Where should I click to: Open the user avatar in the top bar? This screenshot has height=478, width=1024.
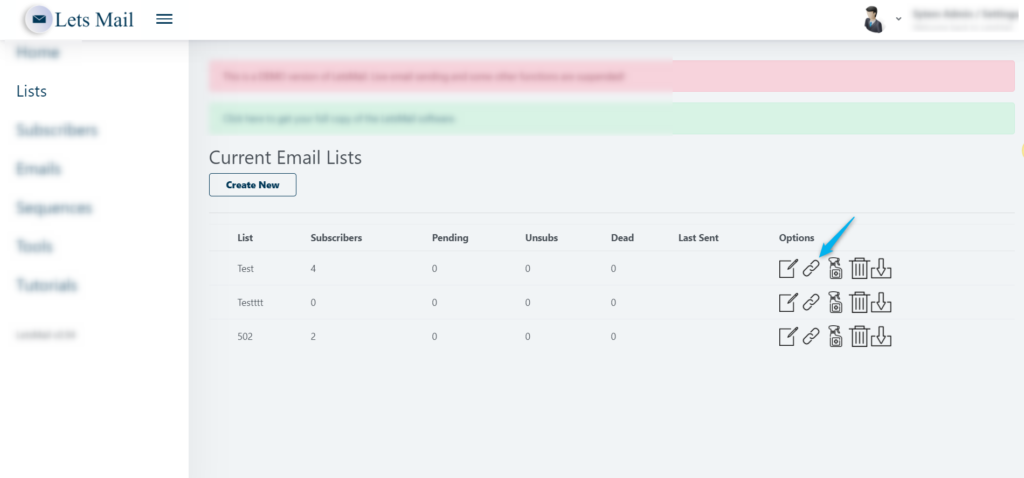click(x=873, y=20)
